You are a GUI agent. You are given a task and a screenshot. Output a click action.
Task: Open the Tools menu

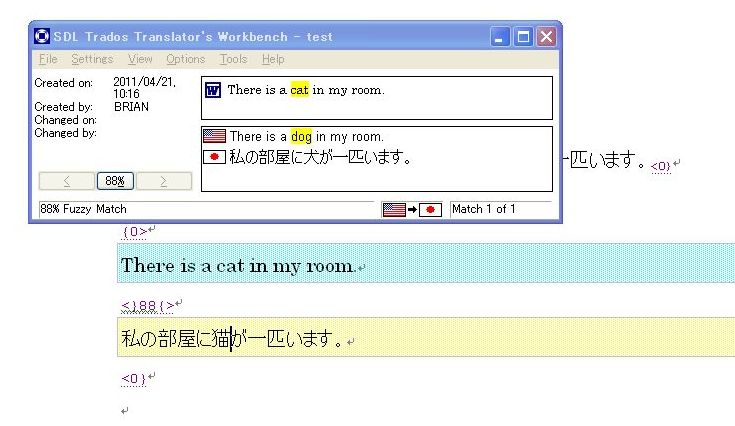[233, 59]
